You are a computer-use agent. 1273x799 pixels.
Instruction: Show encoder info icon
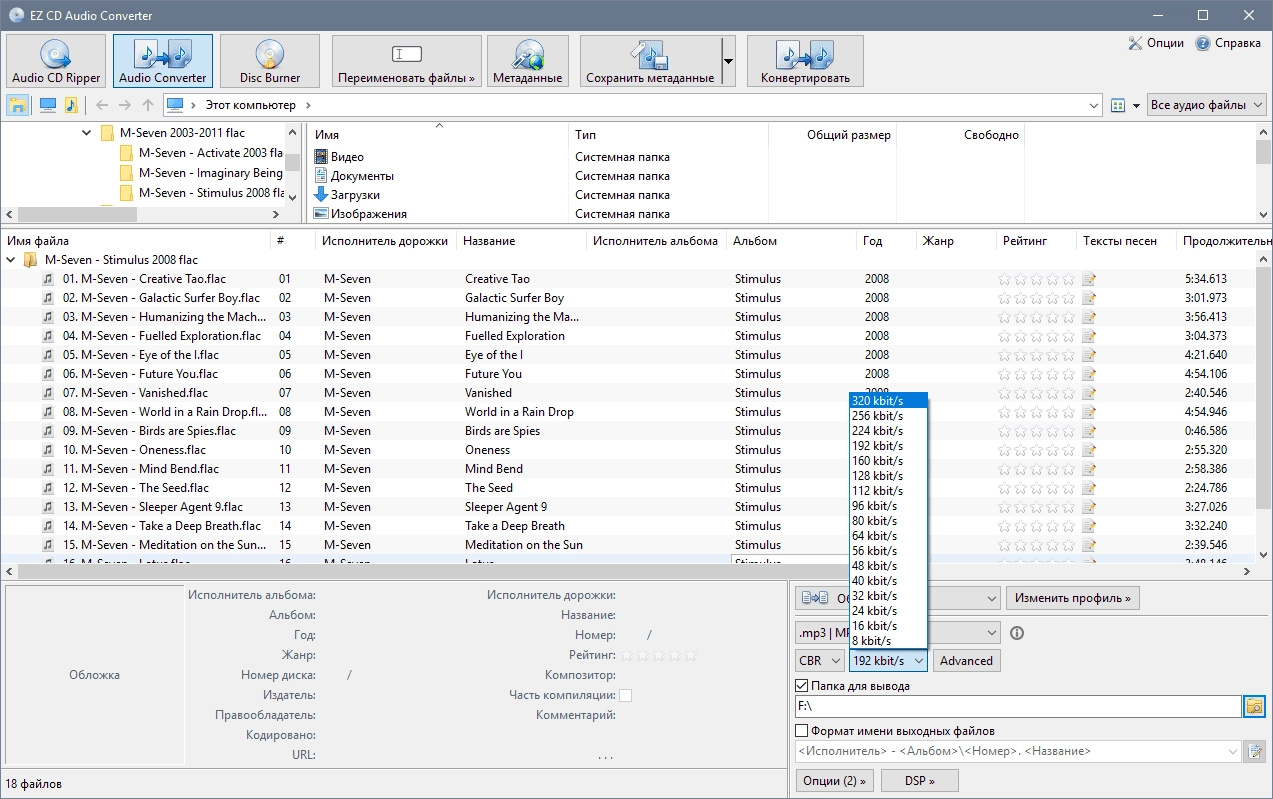pyautogui.click(x=1017, y=632)
